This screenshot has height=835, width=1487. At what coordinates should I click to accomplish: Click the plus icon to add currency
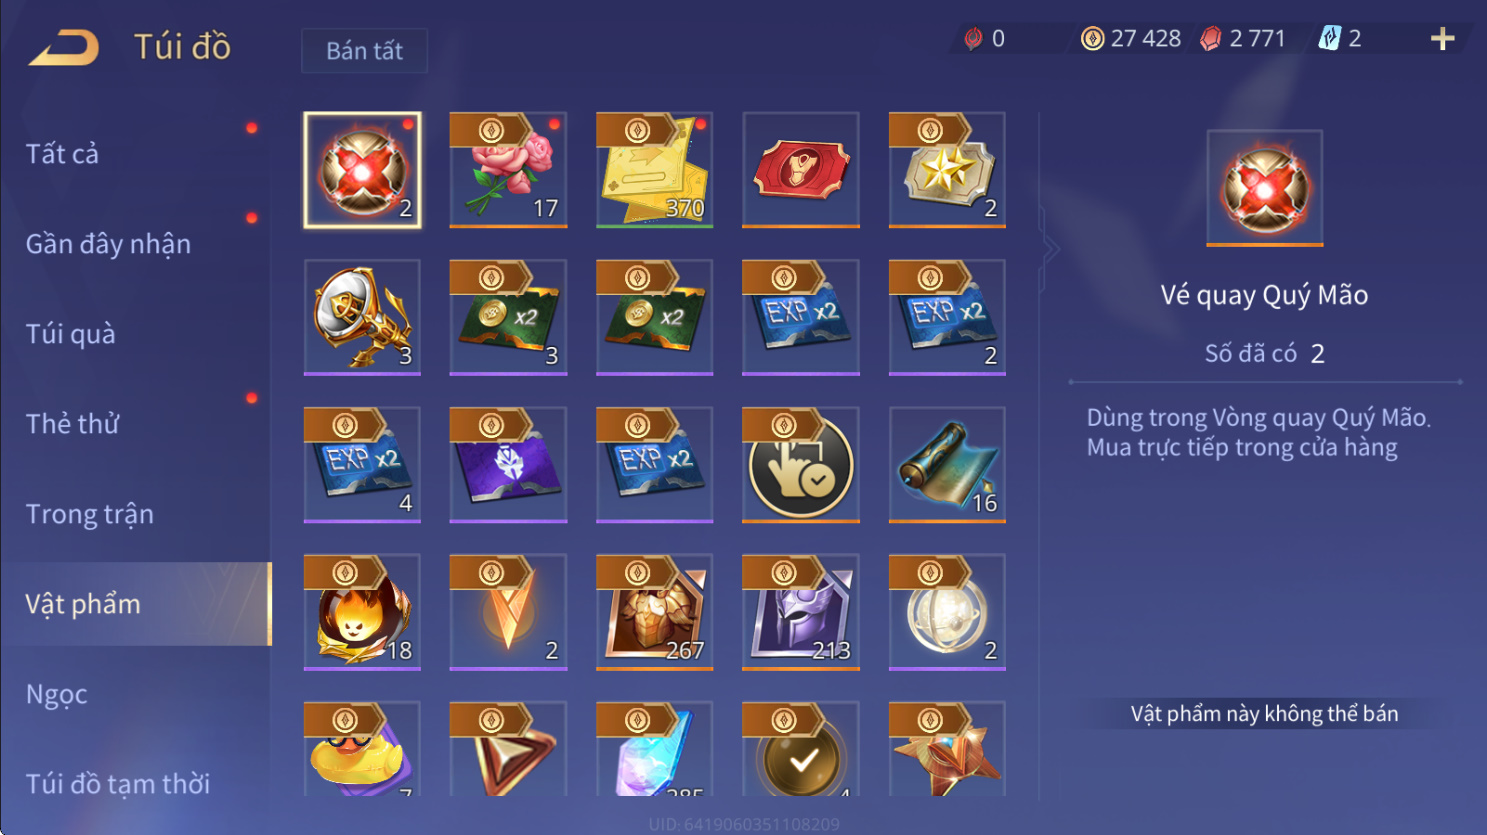tap(1442, 39)
